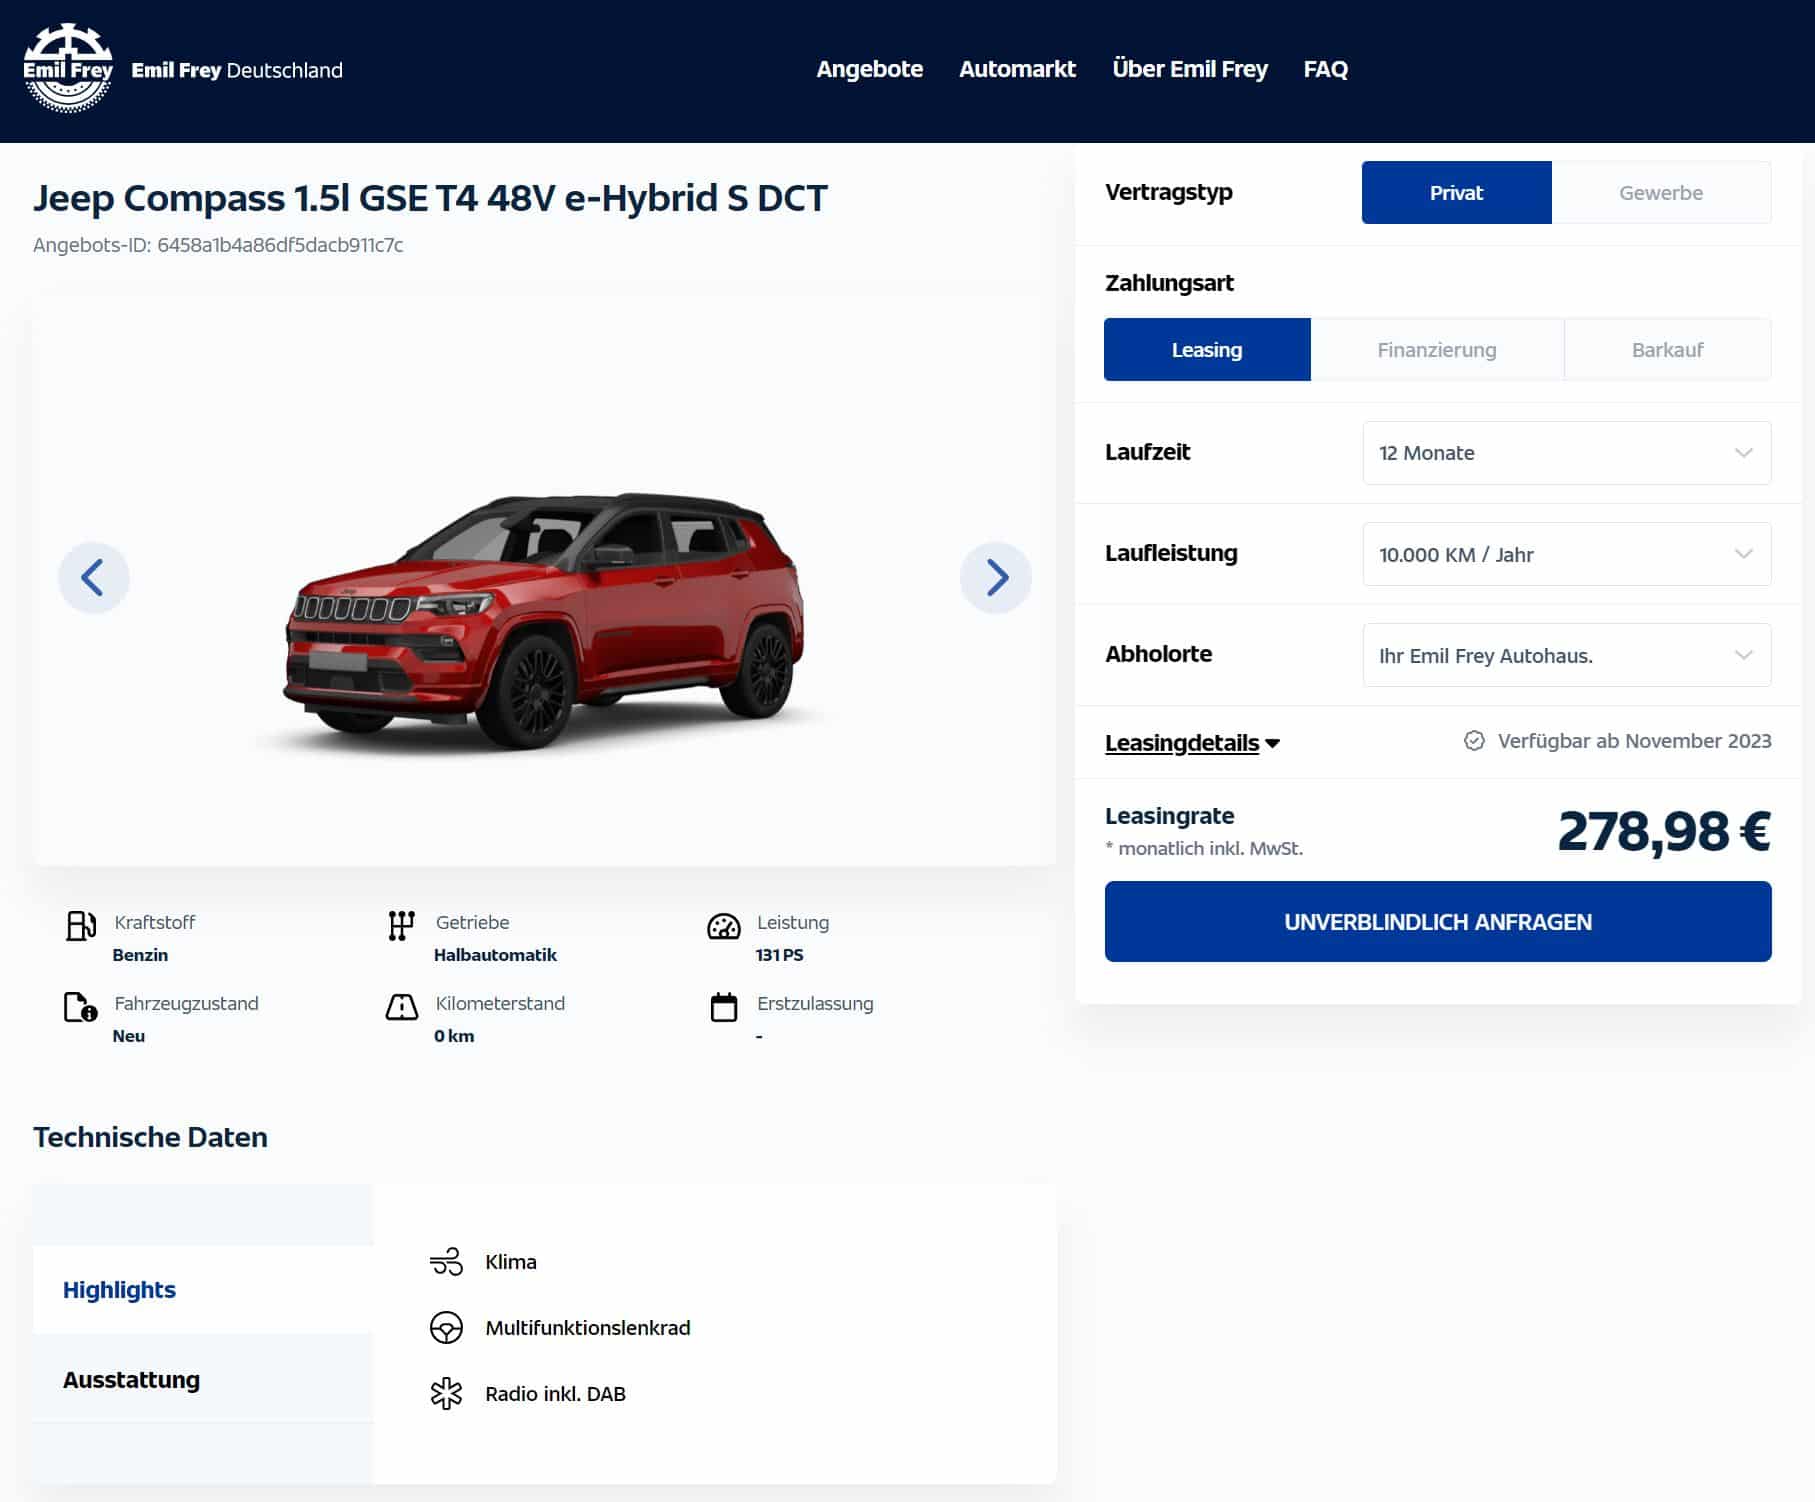1815x1502 pixels.
Task: Click the Kraftstoff fuel pump icon
Action: (81, 926)
